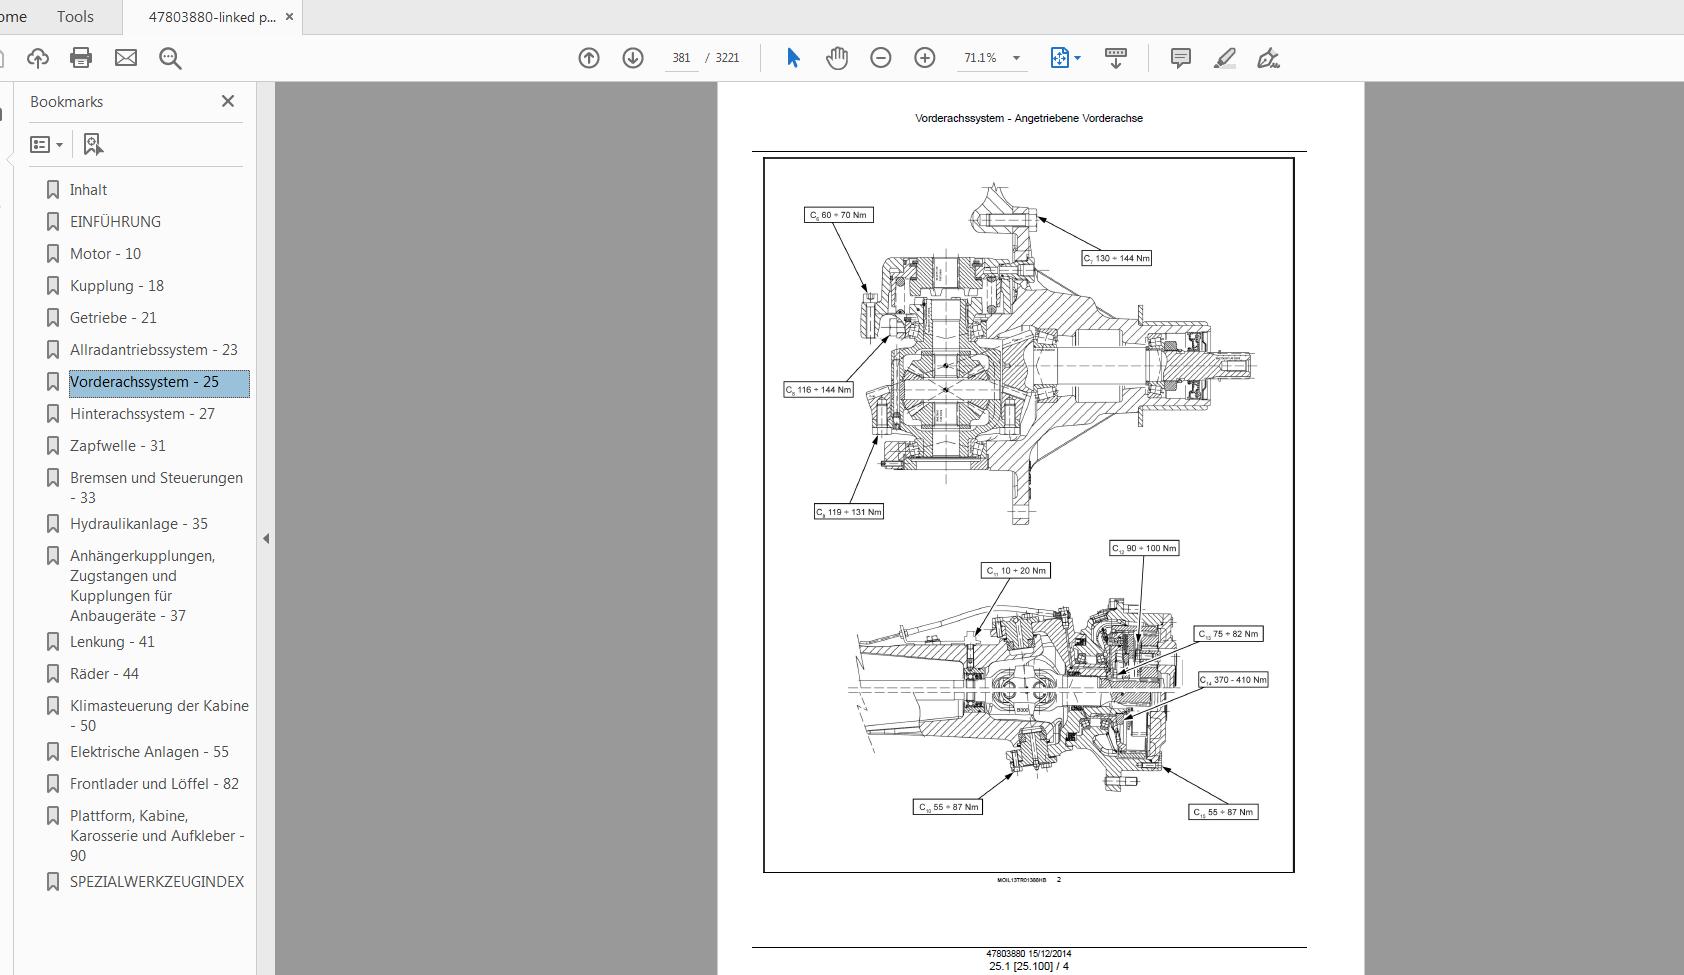
Task: Open Frontlader und Löffel - 82 bookmark
Action: pyautogui.click(x=154, y=784)
